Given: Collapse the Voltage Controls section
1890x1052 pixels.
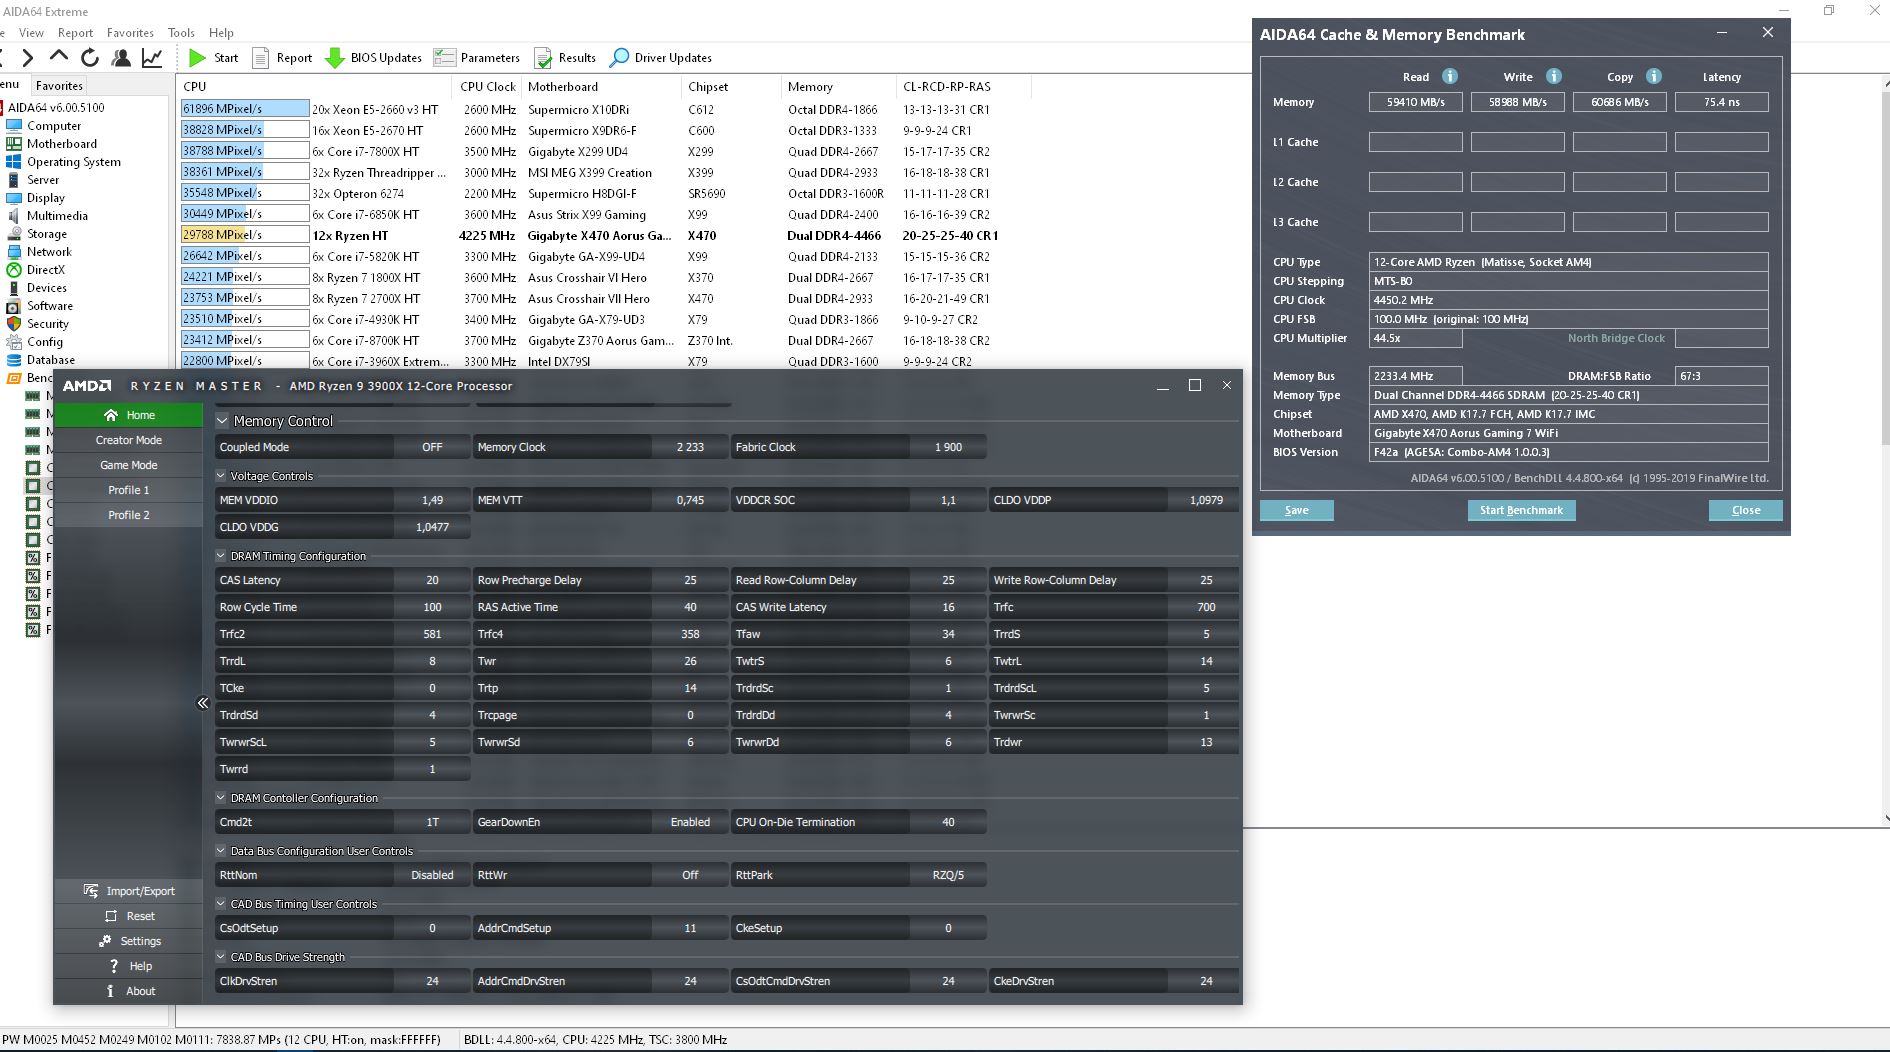Looking at the screenshot, I should point(221,476).
